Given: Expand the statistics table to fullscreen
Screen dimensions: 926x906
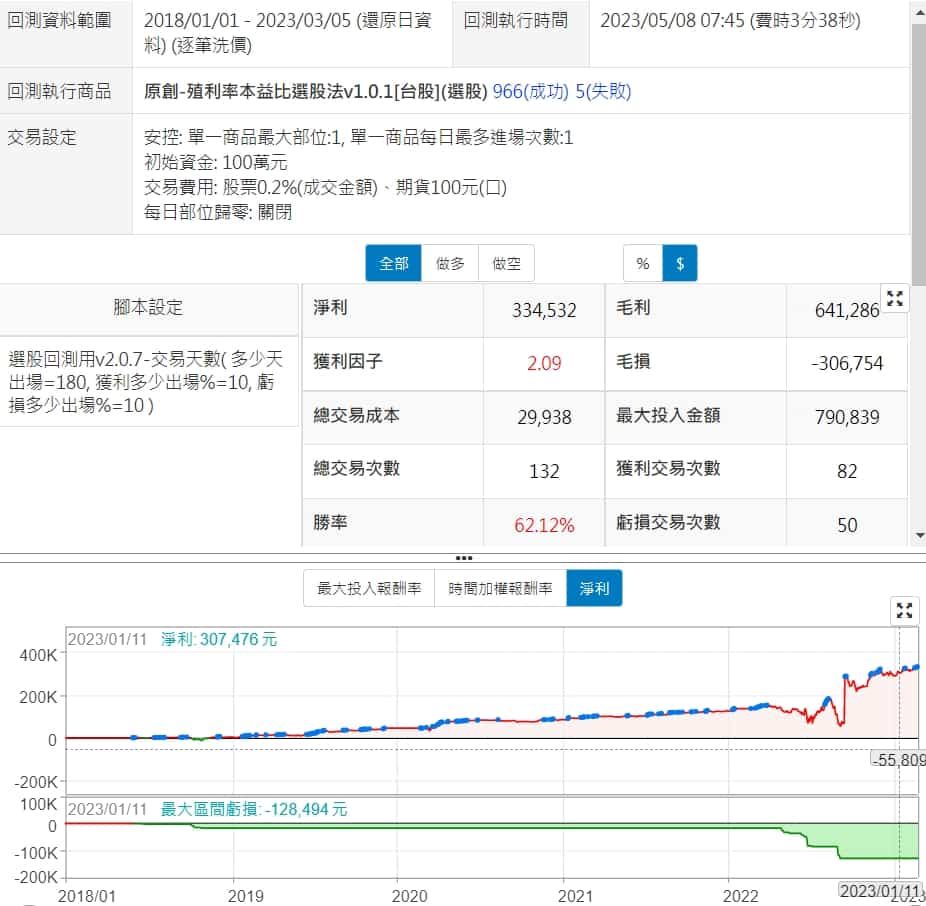Looking at the screenshot, I should pos(895,299).
